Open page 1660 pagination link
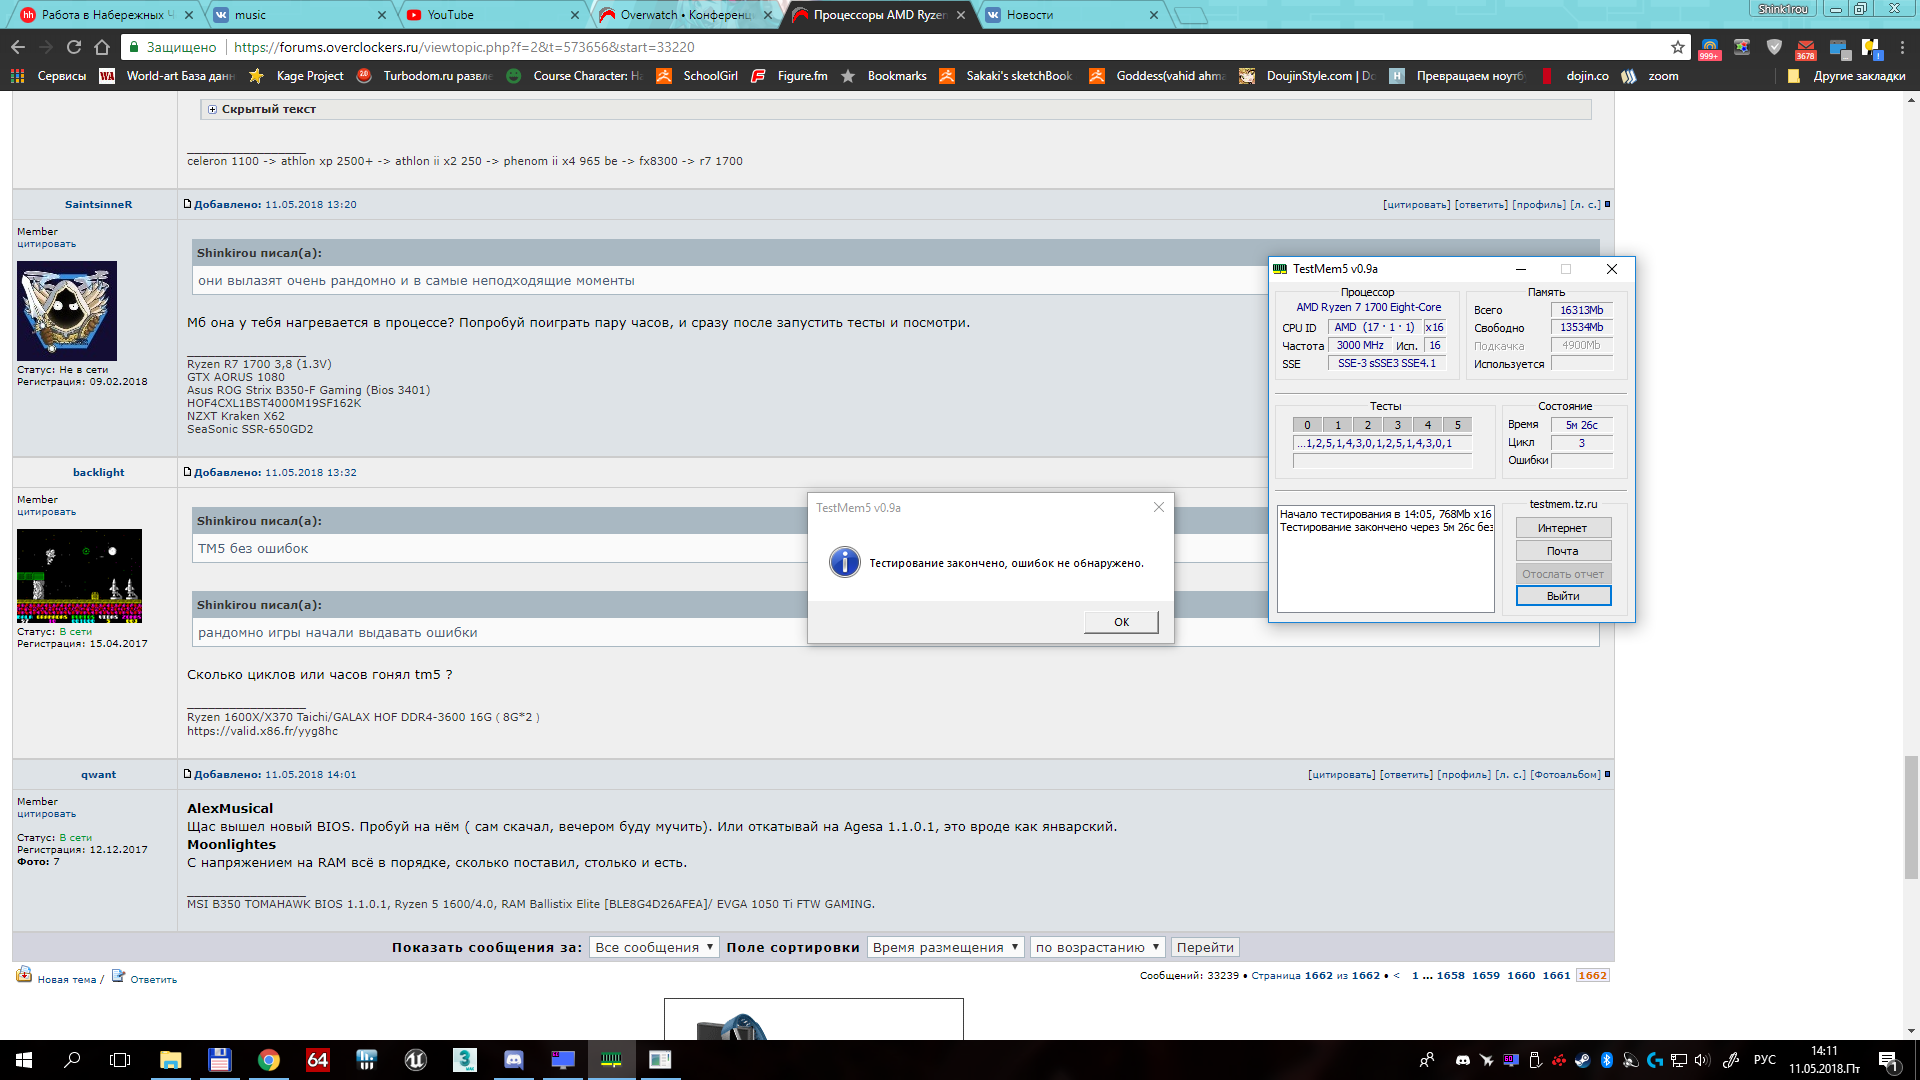Image resolution: width=1920 pixels, height=1080 pixels. click(x=1521, y=976)
